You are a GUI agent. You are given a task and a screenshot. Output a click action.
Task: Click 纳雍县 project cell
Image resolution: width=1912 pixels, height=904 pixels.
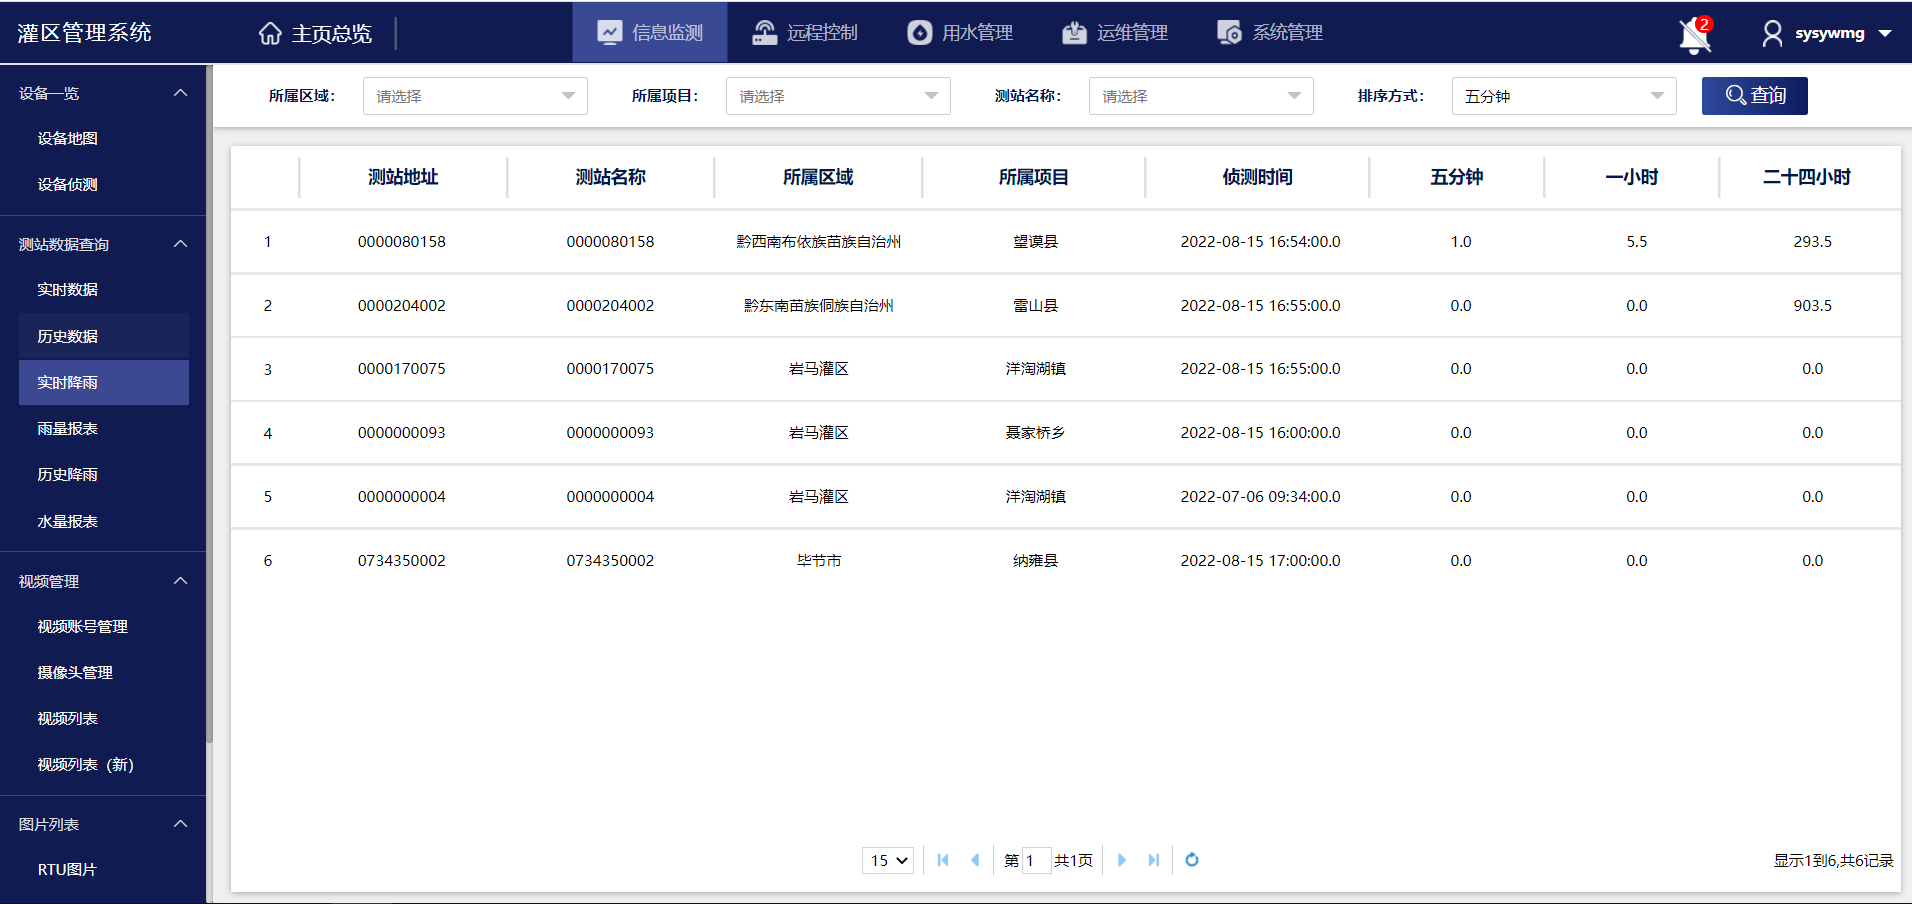pyautogui.click(x=1035, y=560)
